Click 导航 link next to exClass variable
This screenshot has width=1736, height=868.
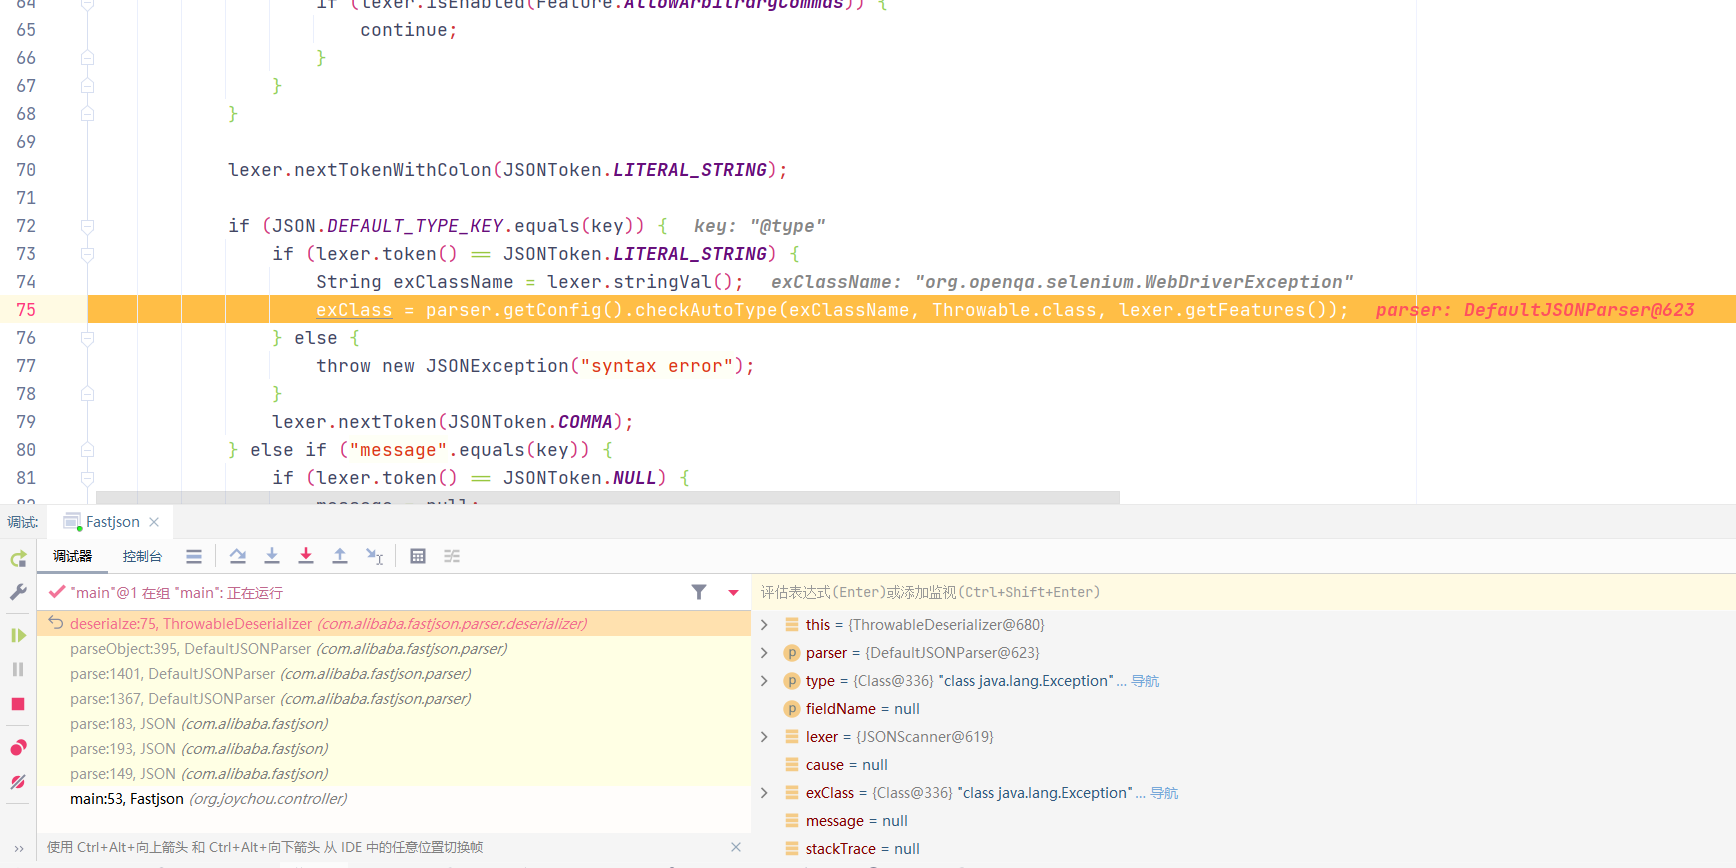pyautogui.click(x=1164, y=793)
